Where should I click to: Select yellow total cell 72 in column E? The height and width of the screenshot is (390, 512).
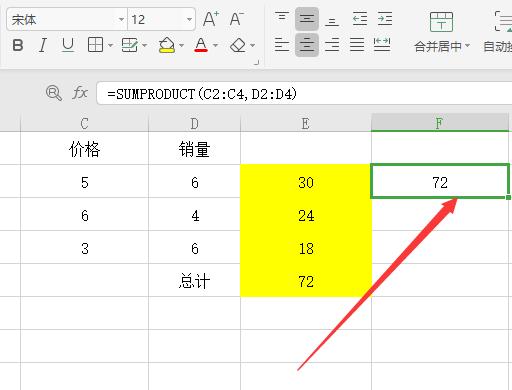click(306, 281)
